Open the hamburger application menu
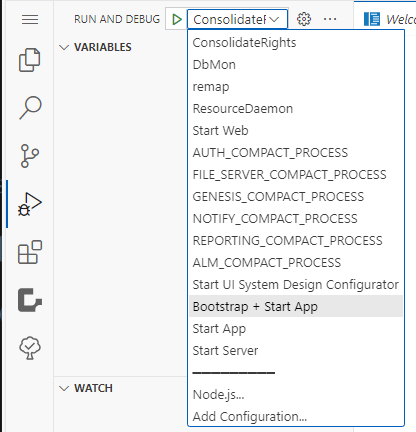This screenshot has height=432, width=416. 30,19
